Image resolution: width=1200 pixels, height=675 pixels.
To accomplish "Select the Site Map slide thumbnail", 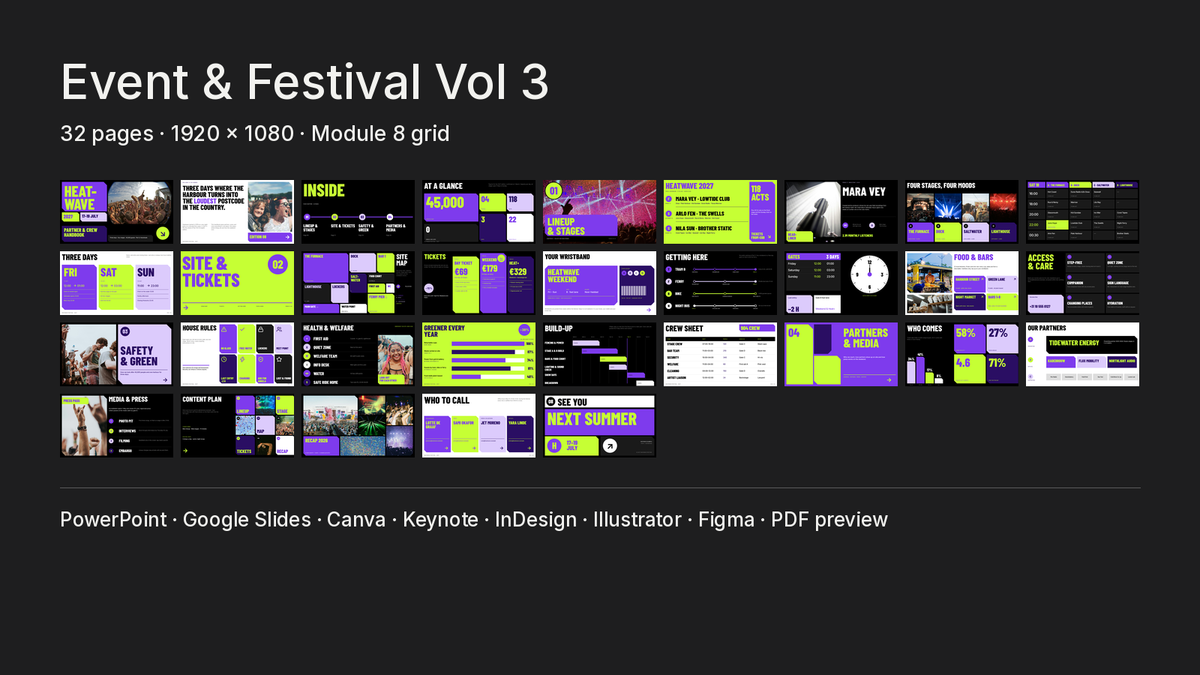I will pyautogui.click(x=358, y=283).
